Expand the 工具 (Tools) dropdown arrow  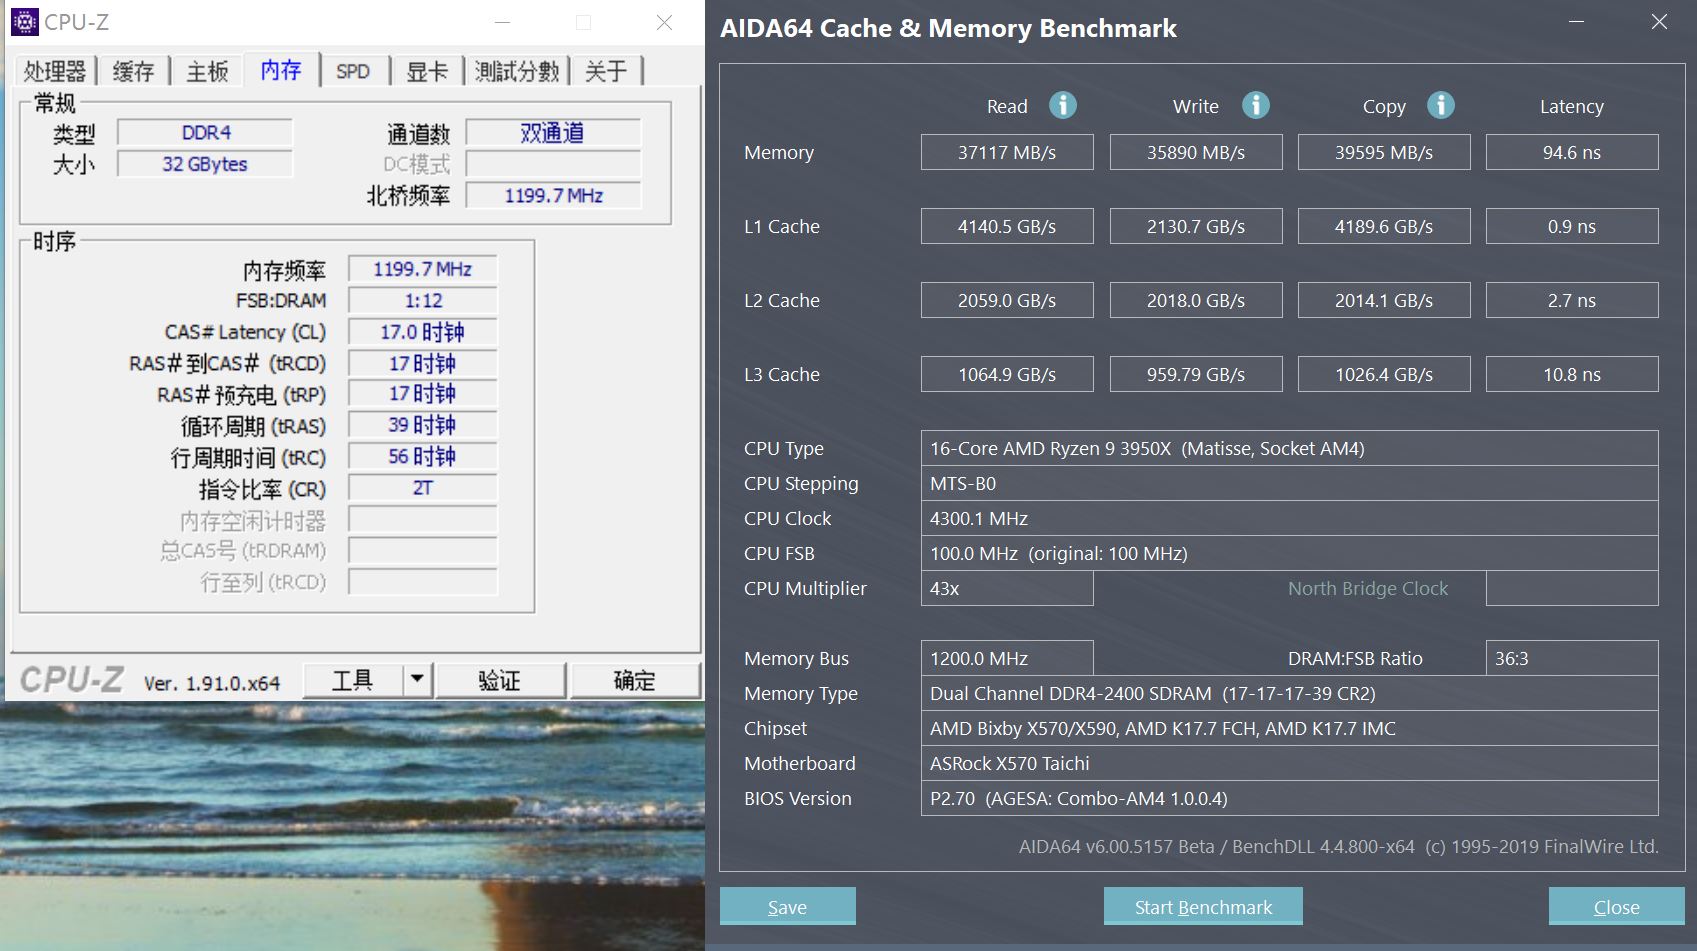417,679
